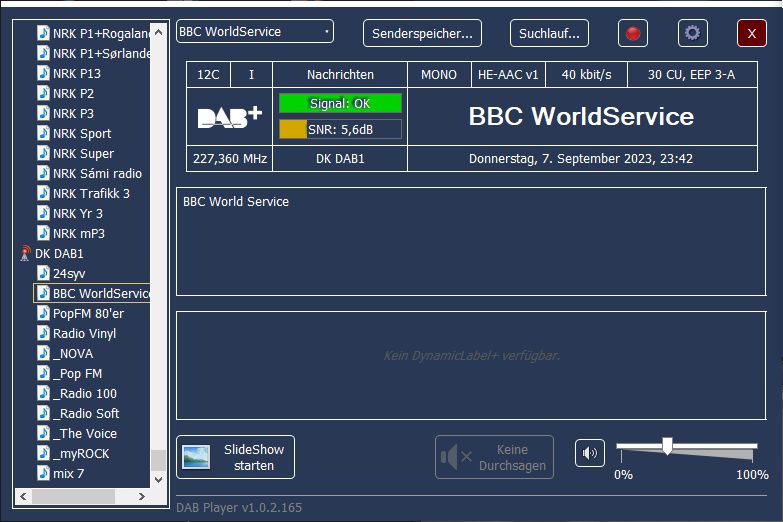Click the vertical scrollbar thumb in station list
Viewport: 783px width, 522px height.
[x=158, y=460]
